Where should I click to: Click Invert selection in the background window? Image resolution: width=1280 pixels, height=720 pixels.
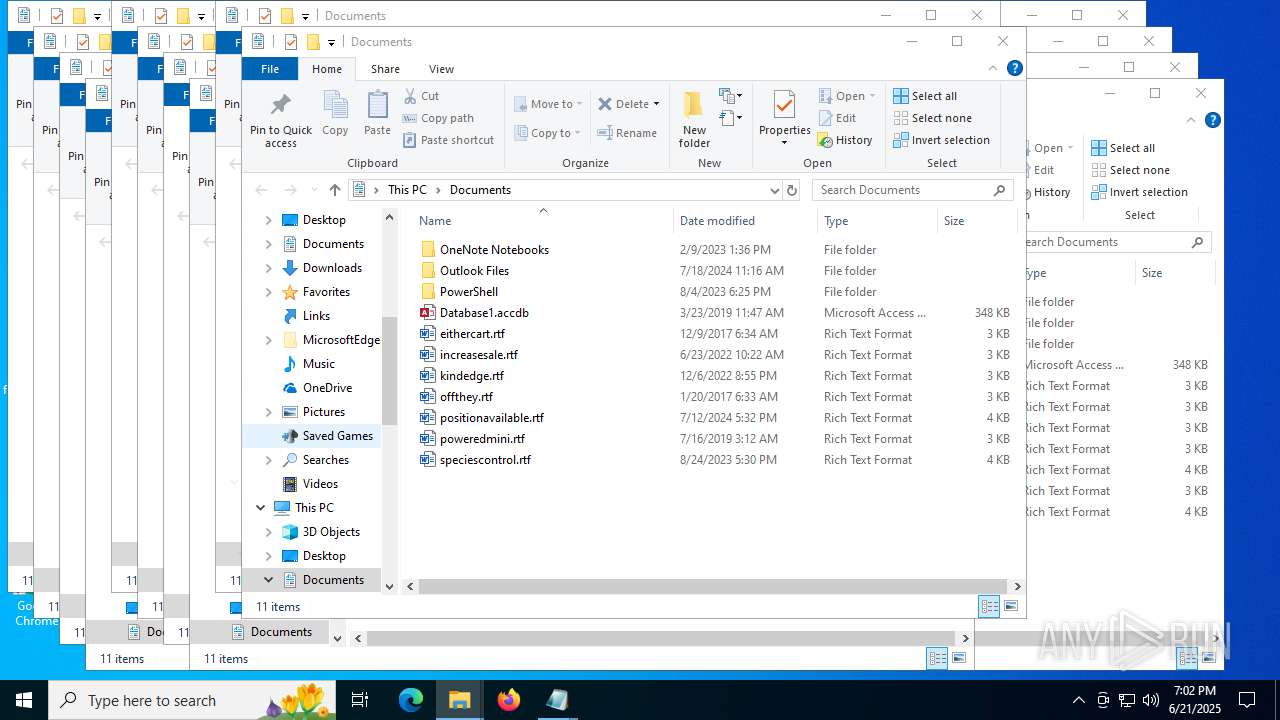point(1139,192)
